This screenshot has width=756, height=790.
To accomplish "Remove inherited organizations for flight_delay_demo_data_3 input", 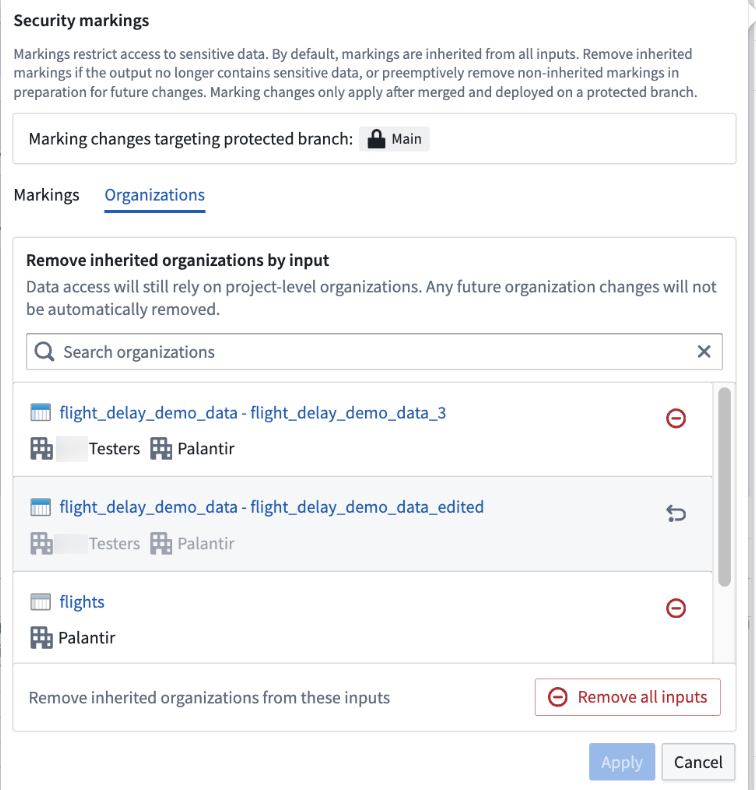I will coord(676,419).
